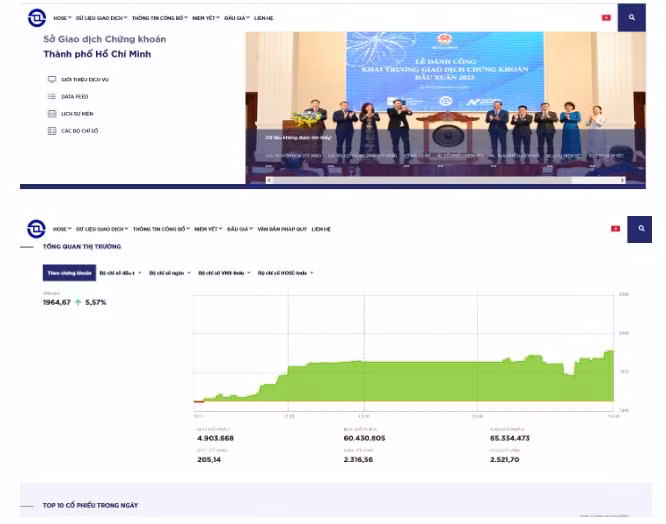Viewport: 666px width, 524px height.
Task: Click the HOSE logo in top header
Action: tap(37, 18)
